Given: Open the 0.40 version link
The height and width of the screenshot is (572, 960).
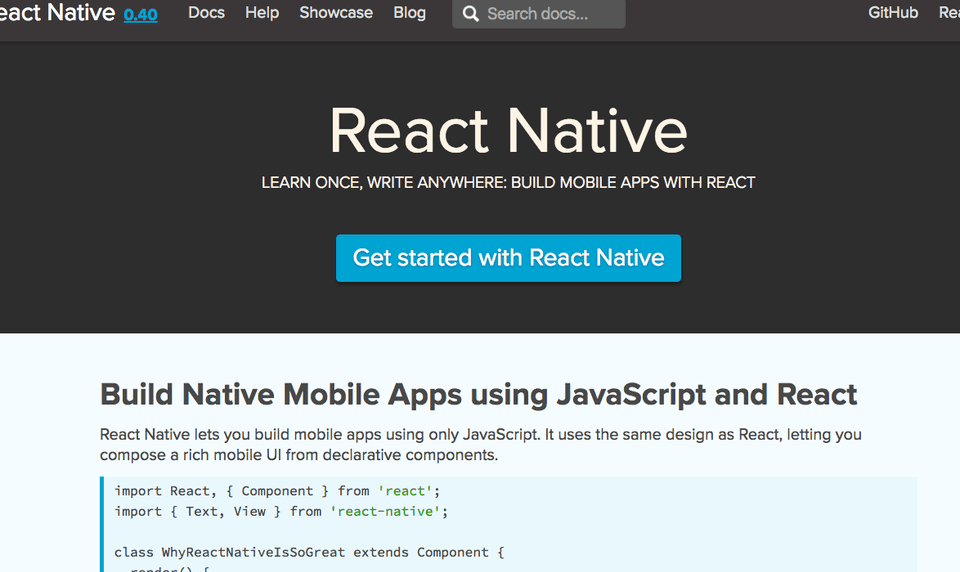Looking at the screenshot, I should tap(140, 14).
